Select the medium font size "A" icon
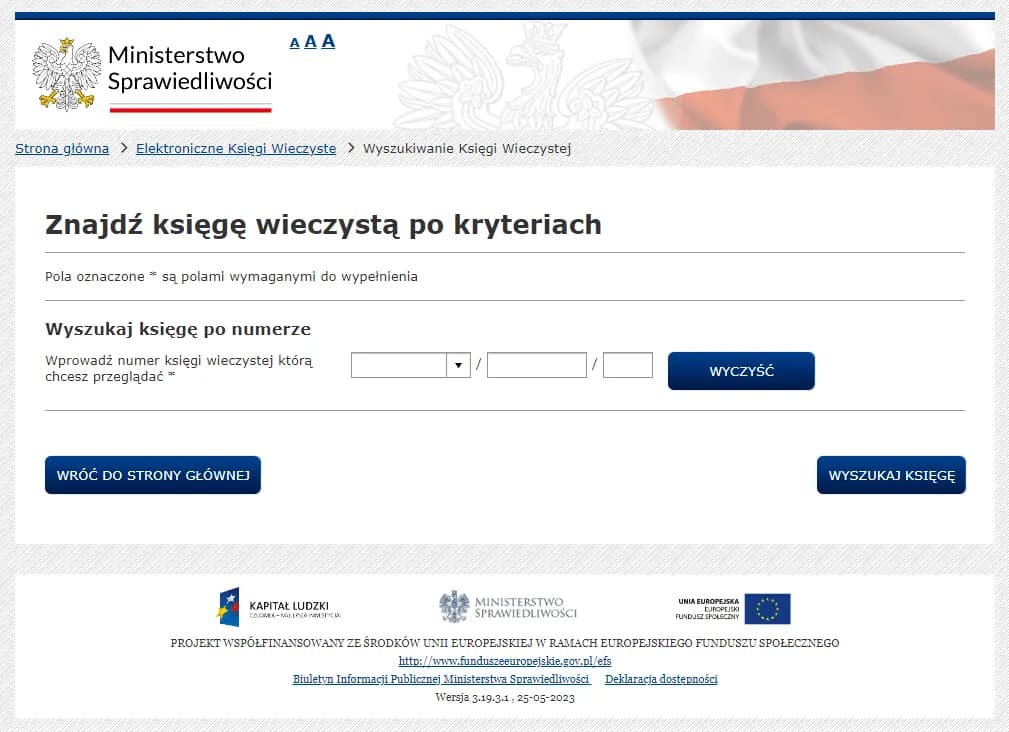1009x732 pixels. pyautogui.click(x=310, y=42)
